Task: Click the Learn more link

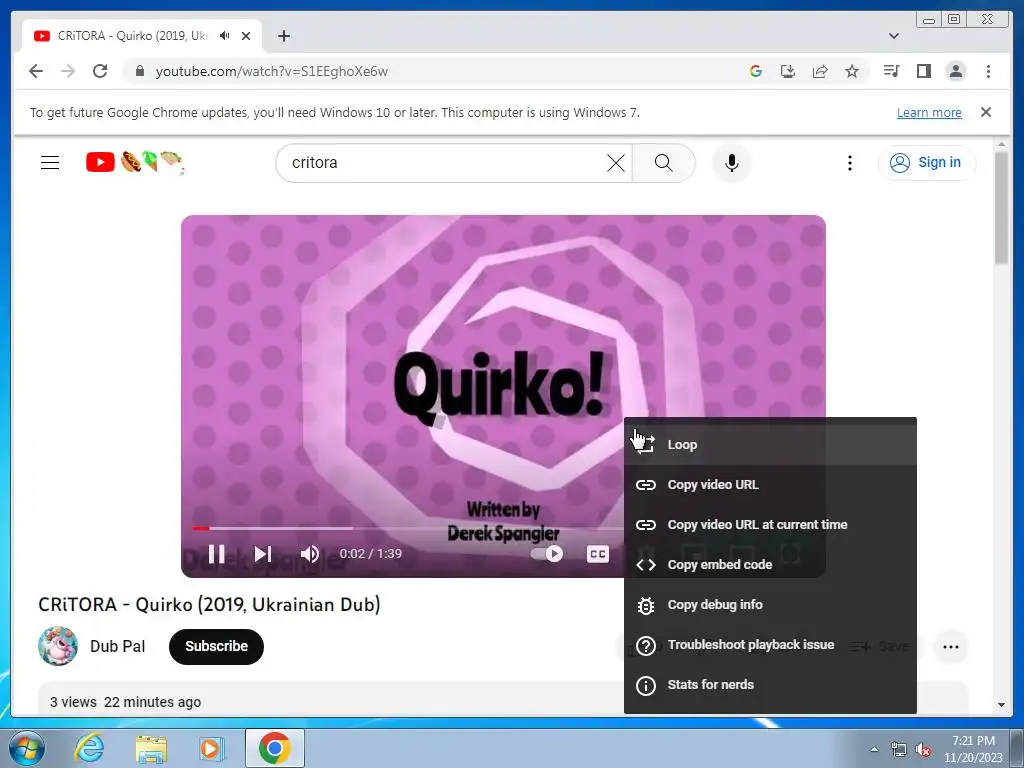Action: click(x=929, y=112)
